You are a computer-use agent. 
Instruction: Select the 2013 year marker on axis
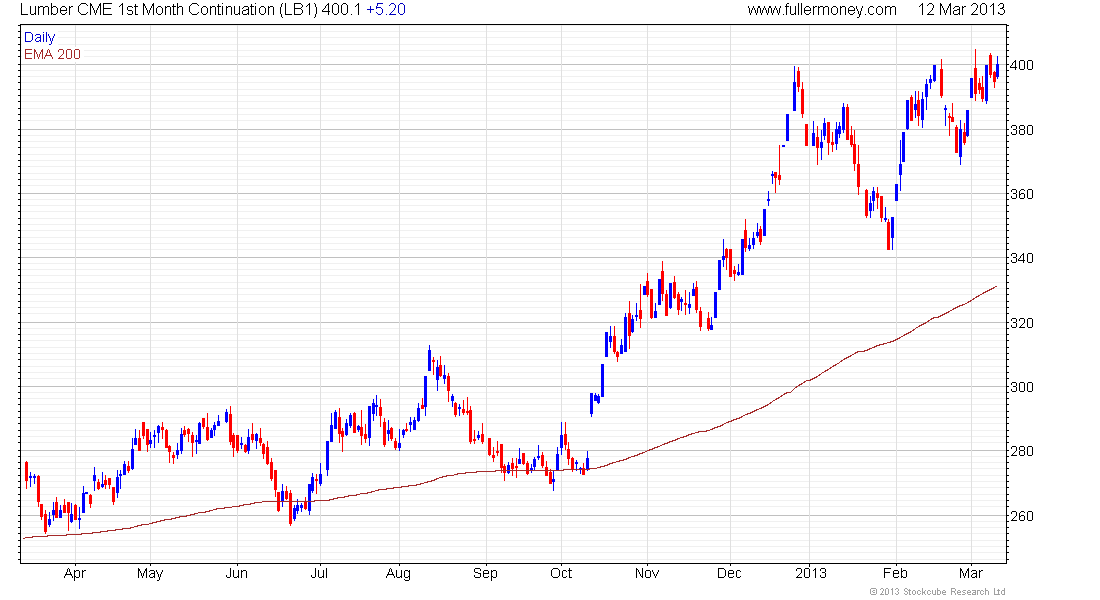pos(809,574)
